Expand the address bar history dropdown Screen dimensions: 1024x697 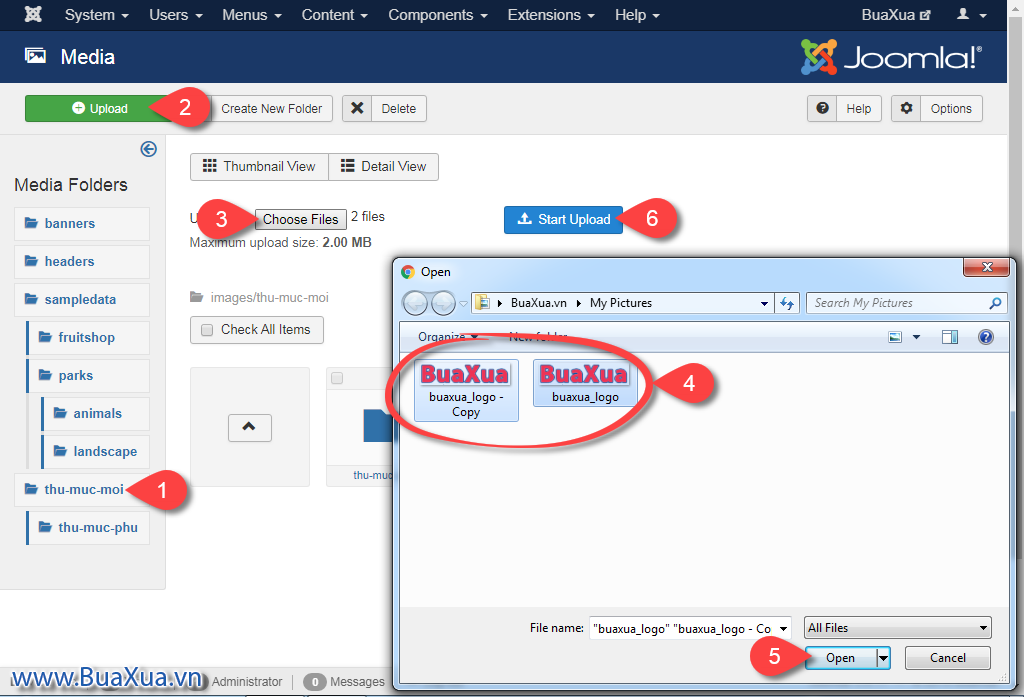click(x=763, y=304)
